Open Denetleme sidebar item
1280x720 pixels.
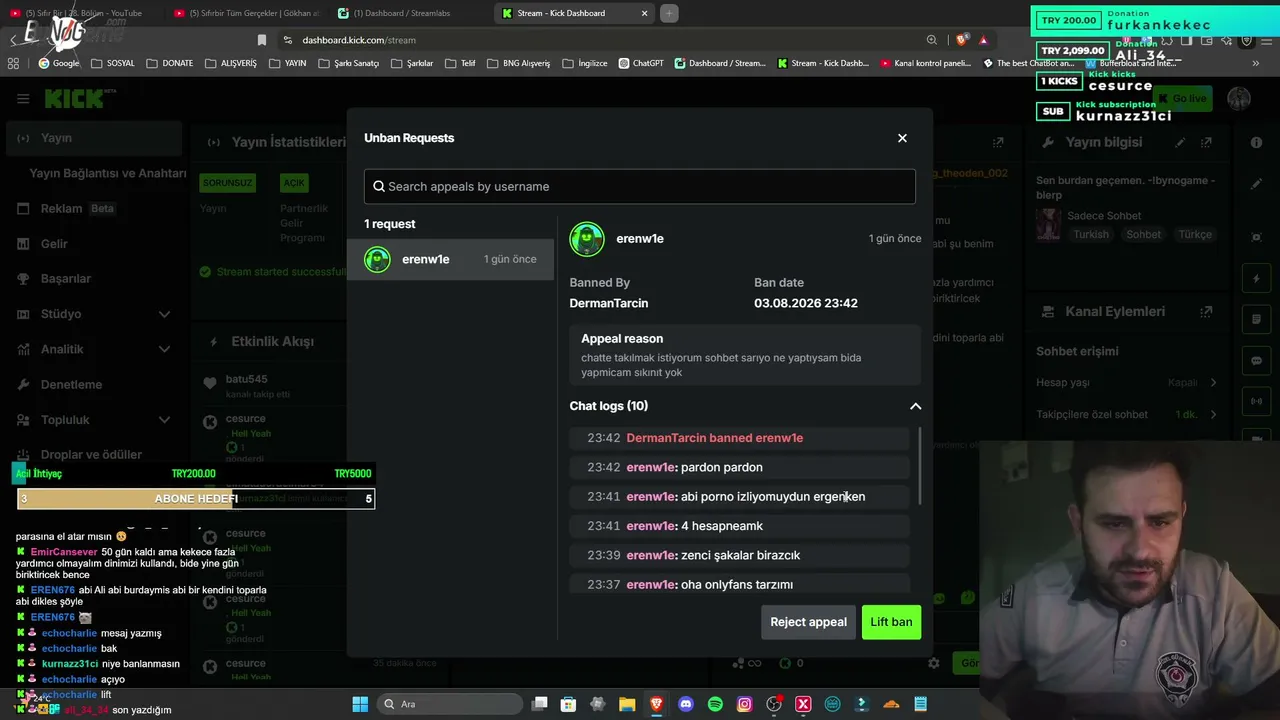[93, 384]
